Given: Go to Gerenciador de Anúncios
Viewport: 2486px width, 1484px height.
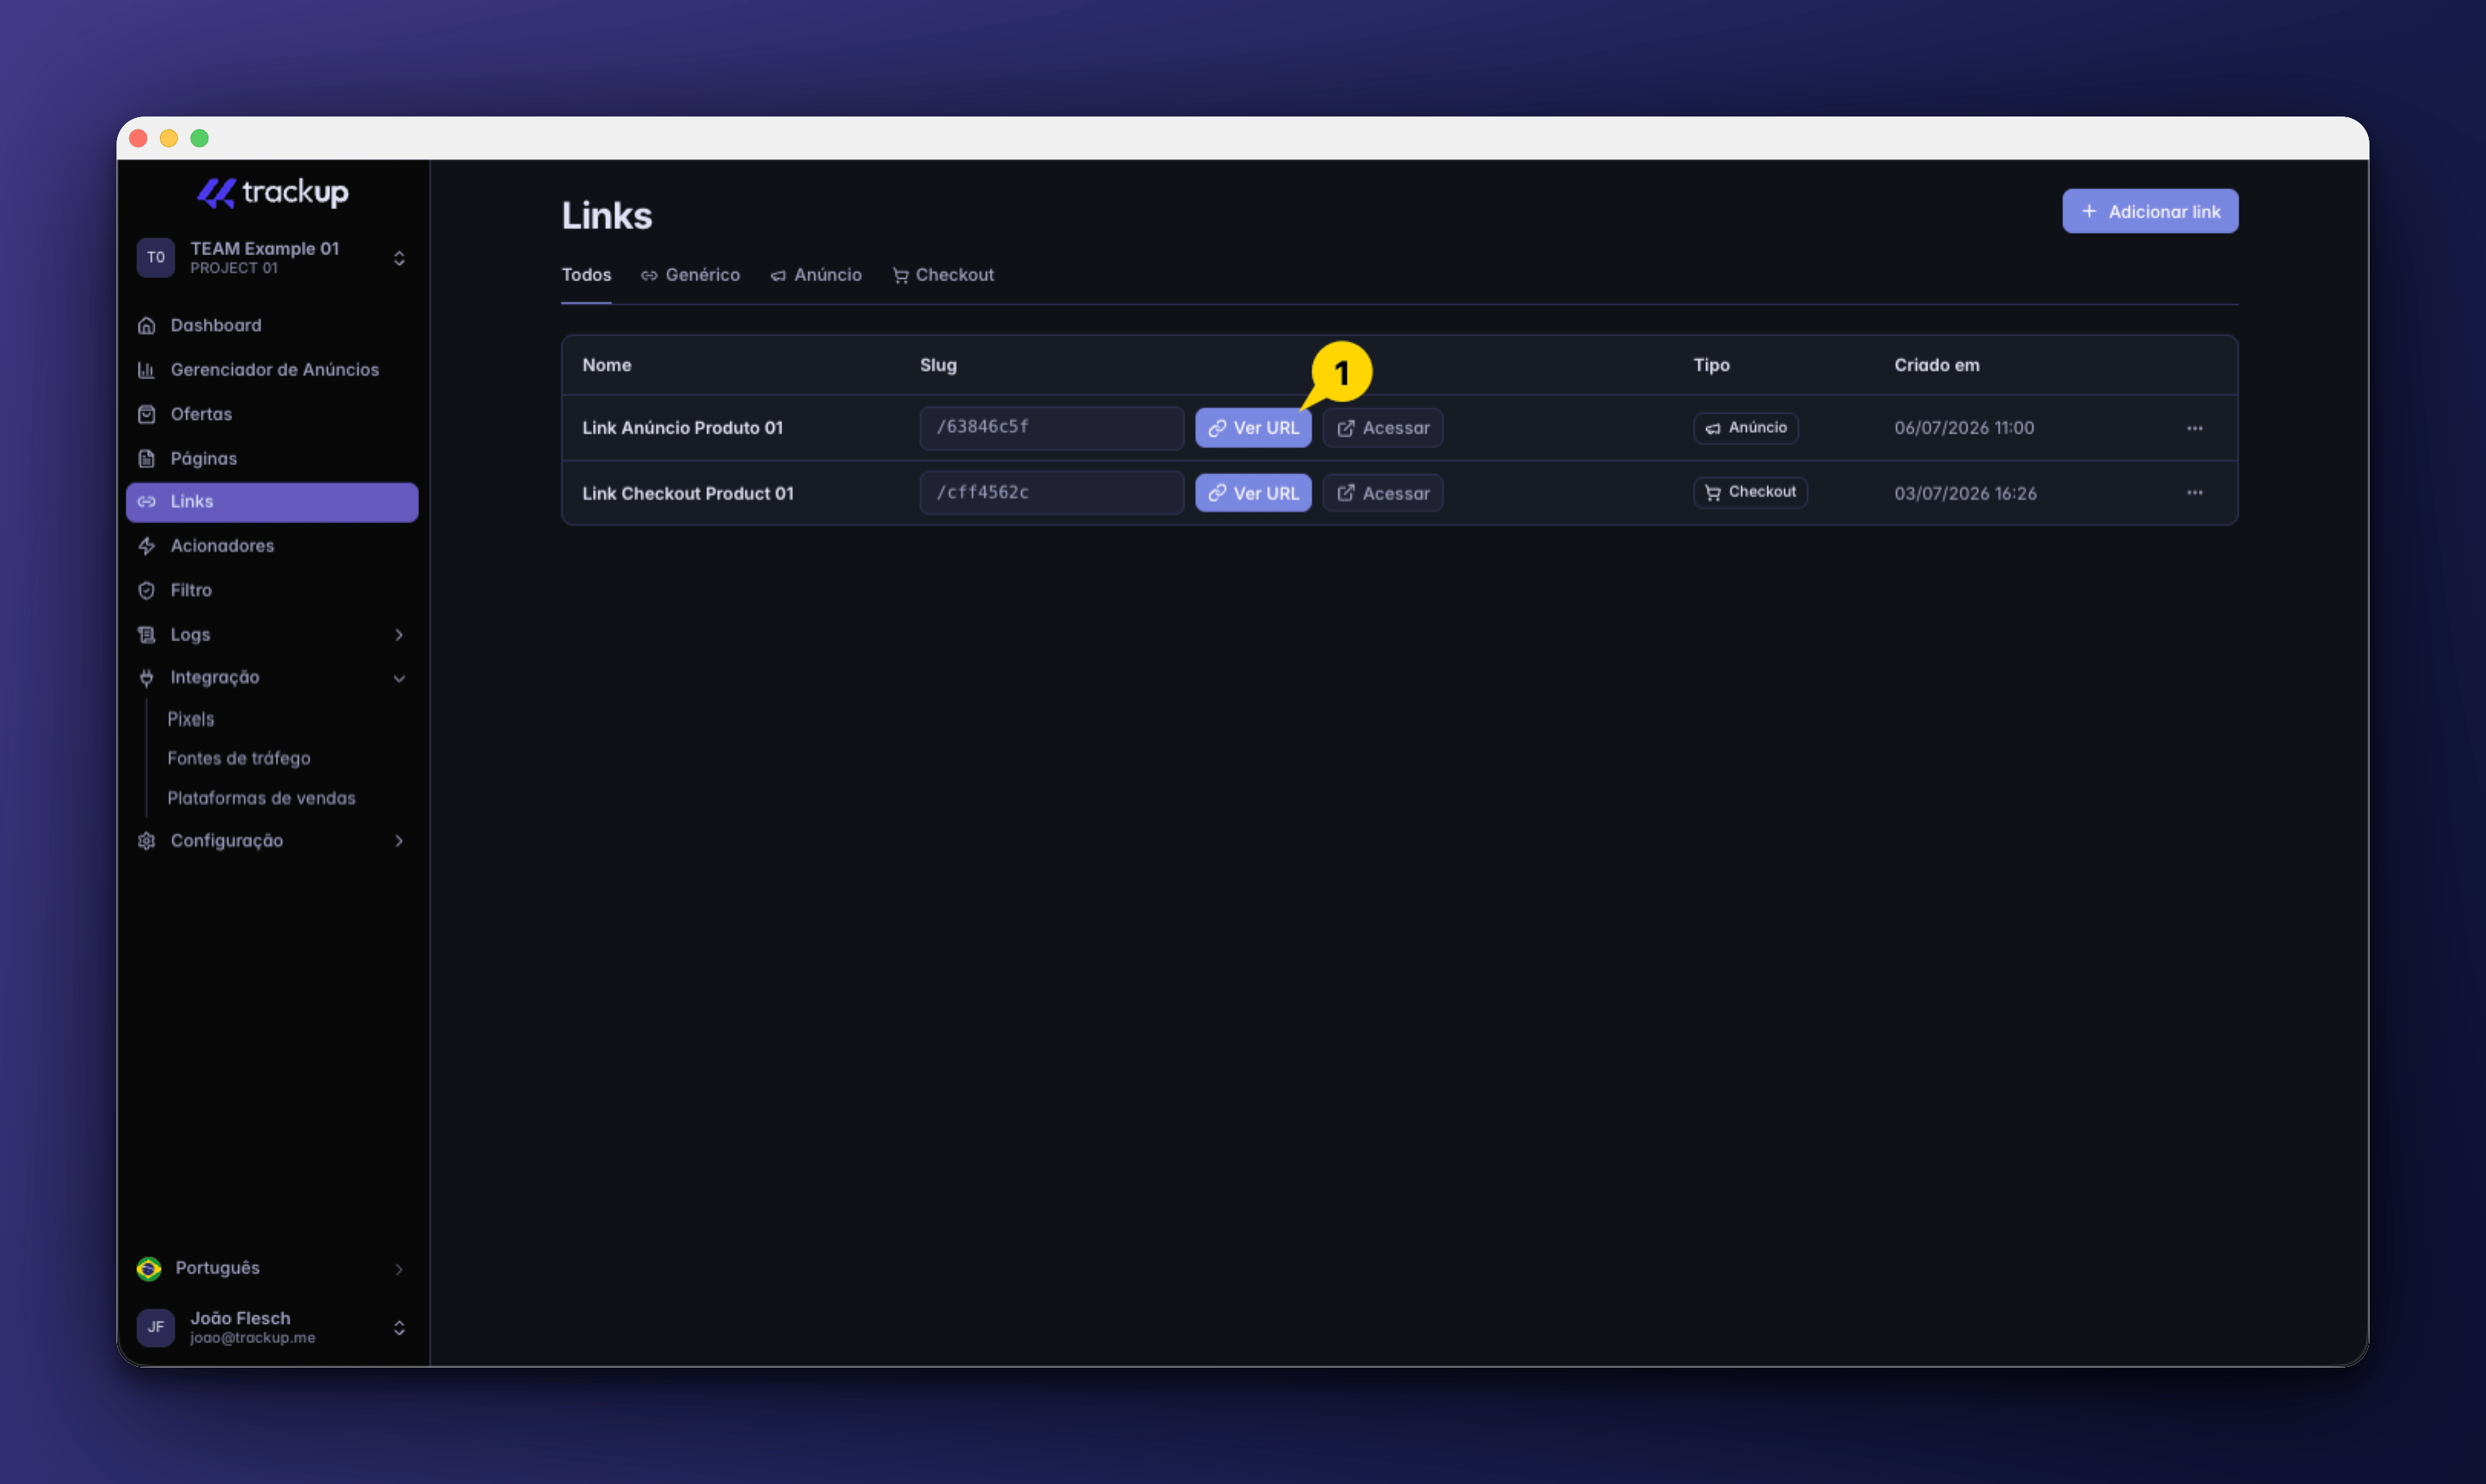Looking at the screenshot, I should point(272,370).
